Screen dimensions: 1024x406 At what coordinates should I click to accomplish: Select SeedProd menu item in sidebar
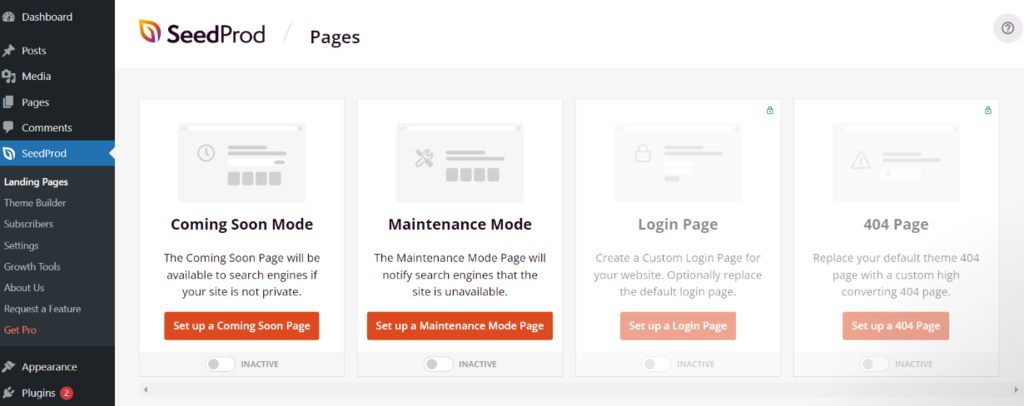57,153
